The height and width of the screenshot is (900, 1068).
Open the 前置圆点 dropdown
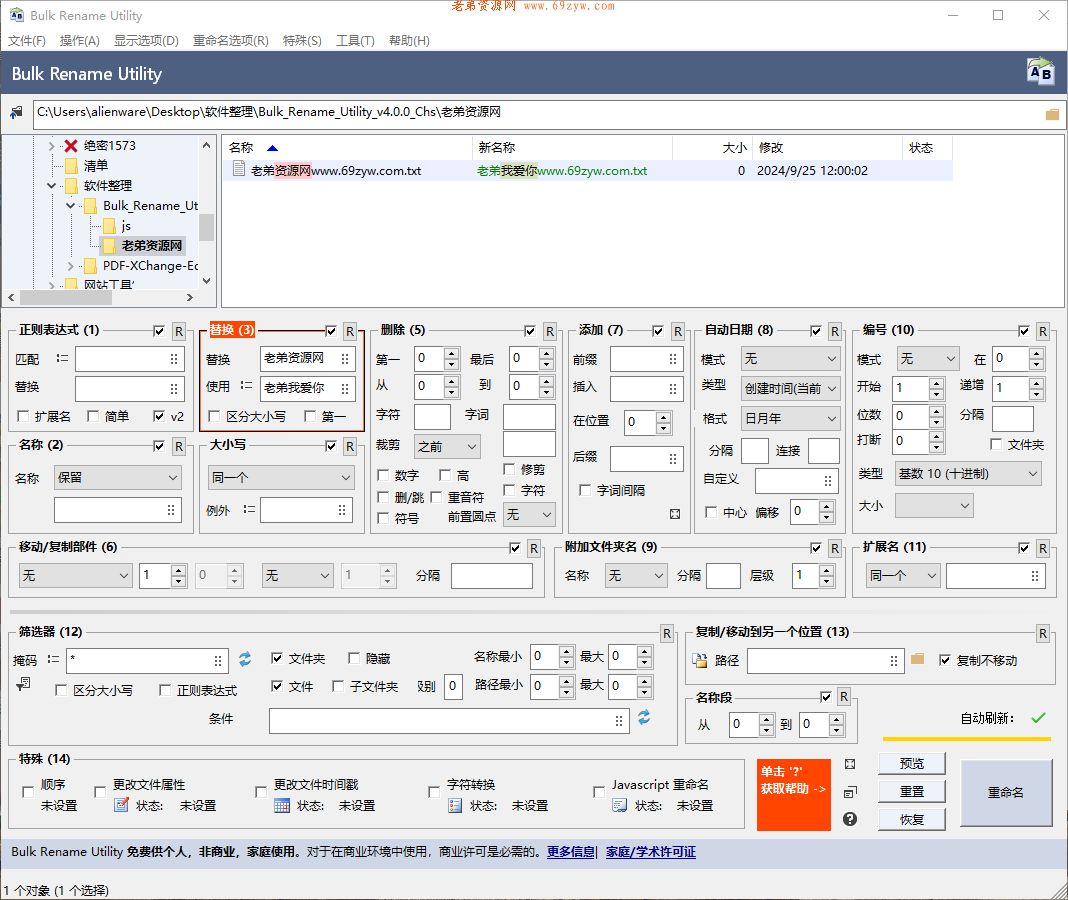pos(529,515)
